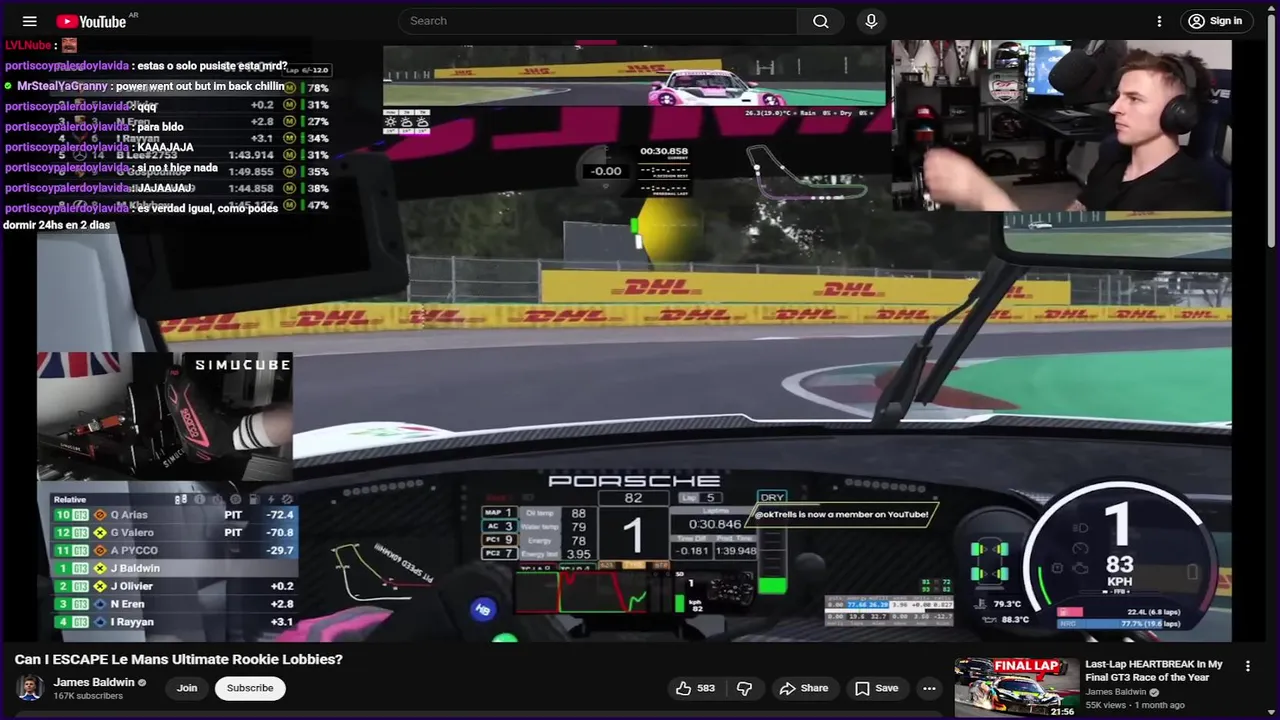Subscribe to James Baldwin channel
The height and width of the screenshot is (720, 1280).
[x=250, y=688]
